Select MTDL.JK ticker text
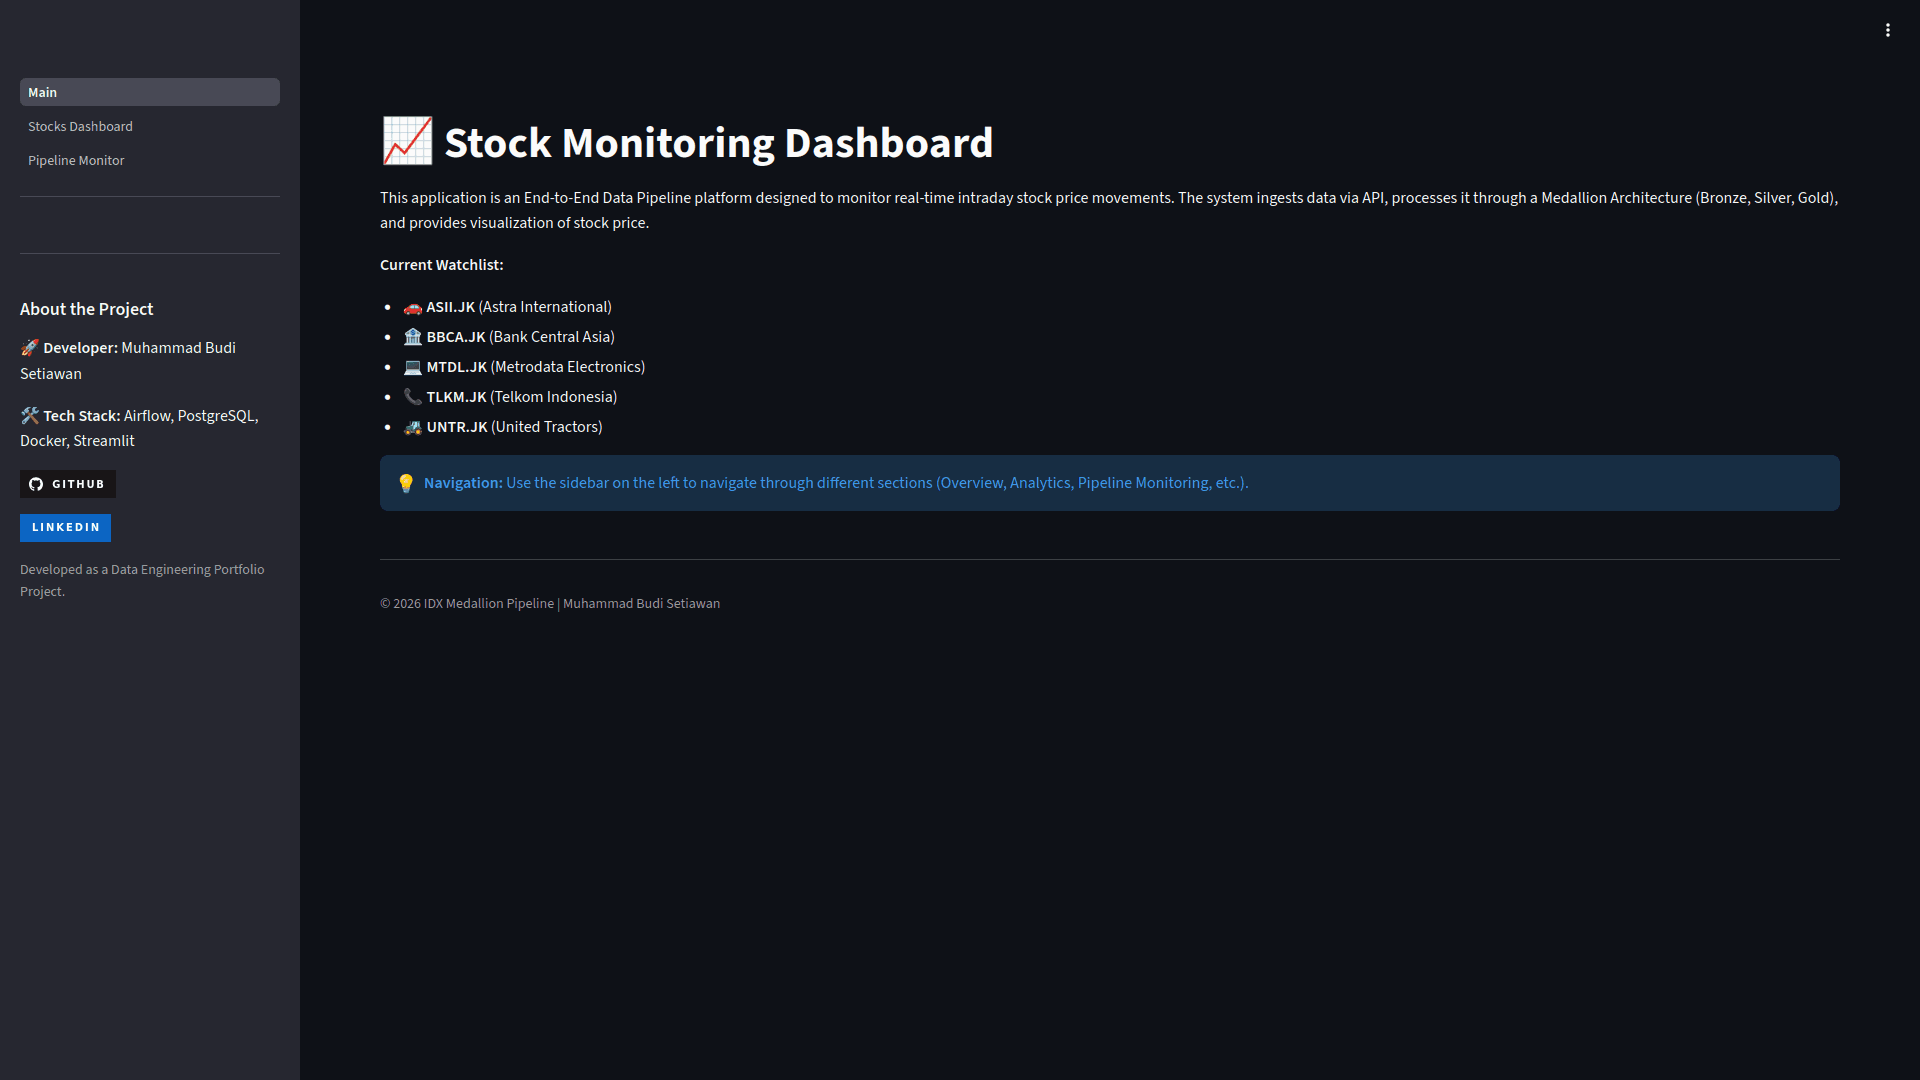The height and width of the screenshot is (1080, 1920). click(457, 367)
